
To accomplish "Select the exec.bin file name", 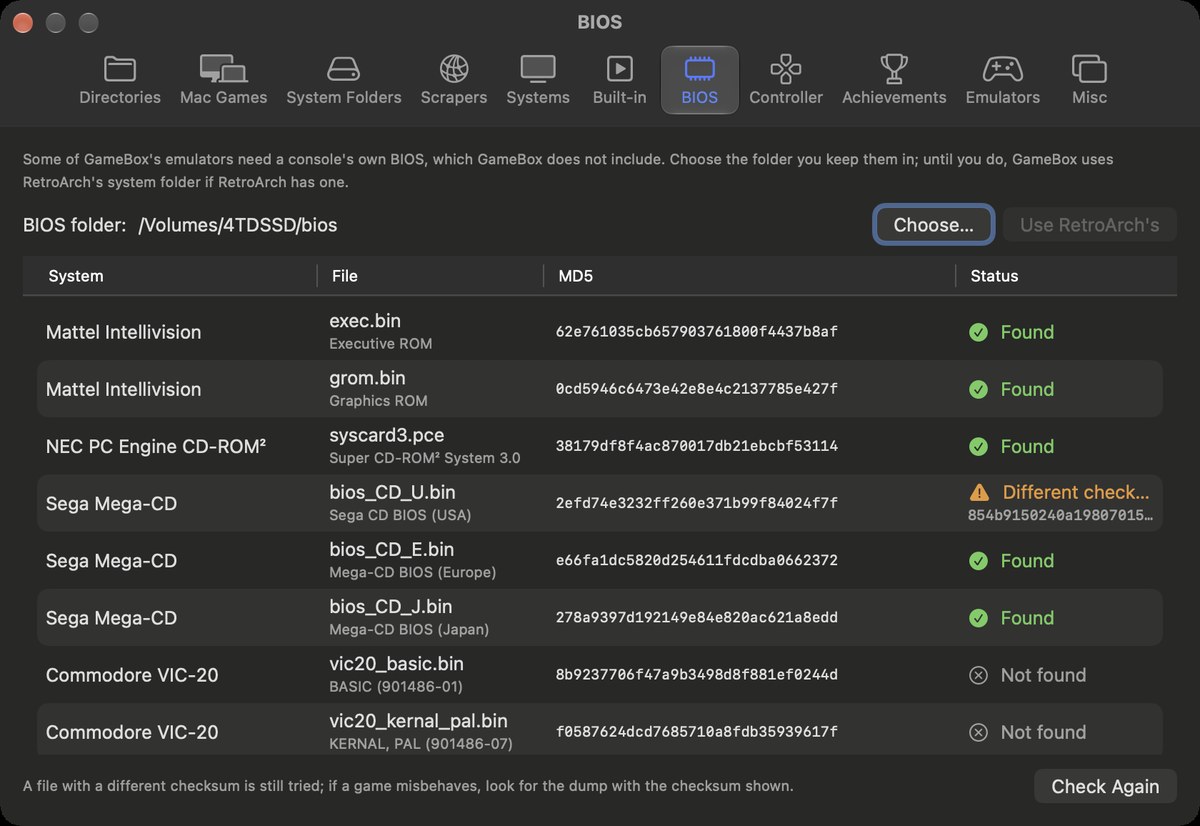I will (365, 321).
